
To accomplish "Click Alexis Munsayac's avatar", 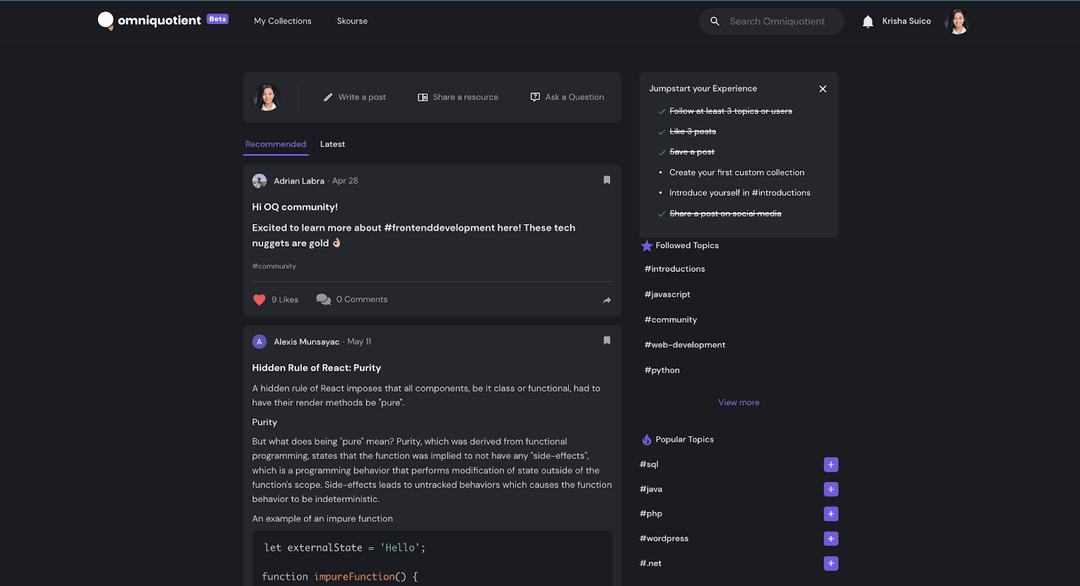I will point(260,342).
